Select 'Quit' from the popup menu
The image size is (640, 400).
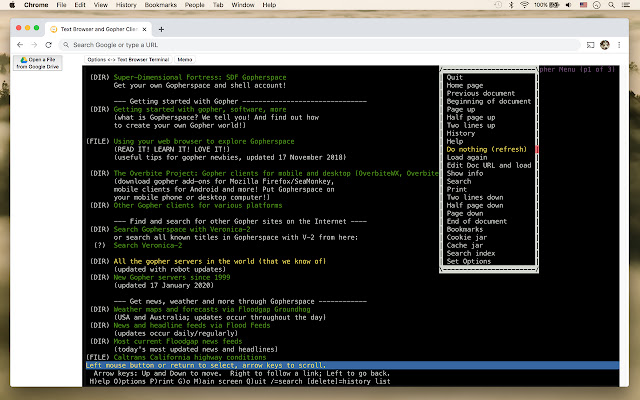pos(455,77)
